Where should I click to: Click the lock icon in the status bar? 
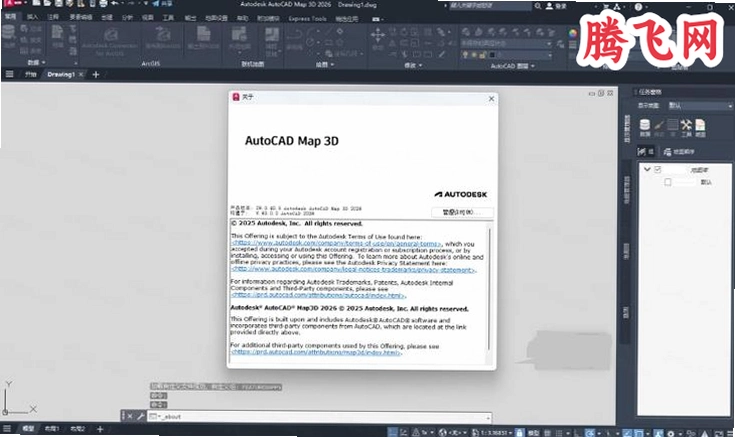[519, 432]
